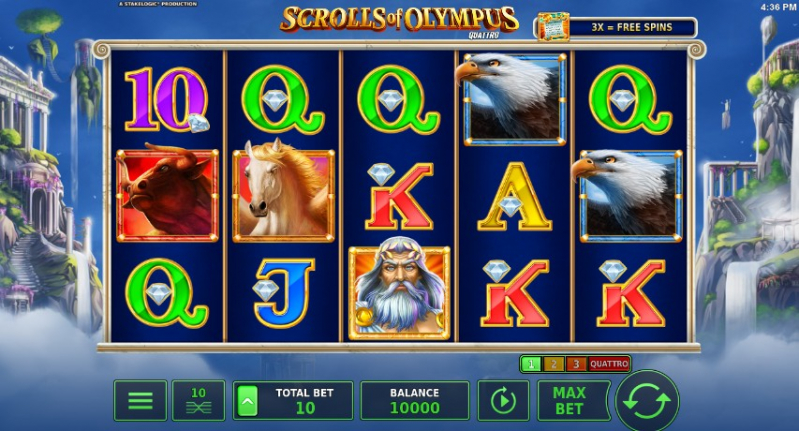The image size is (799, 431).
Task: Click the red bull symbol
Action: pos(168,195)
